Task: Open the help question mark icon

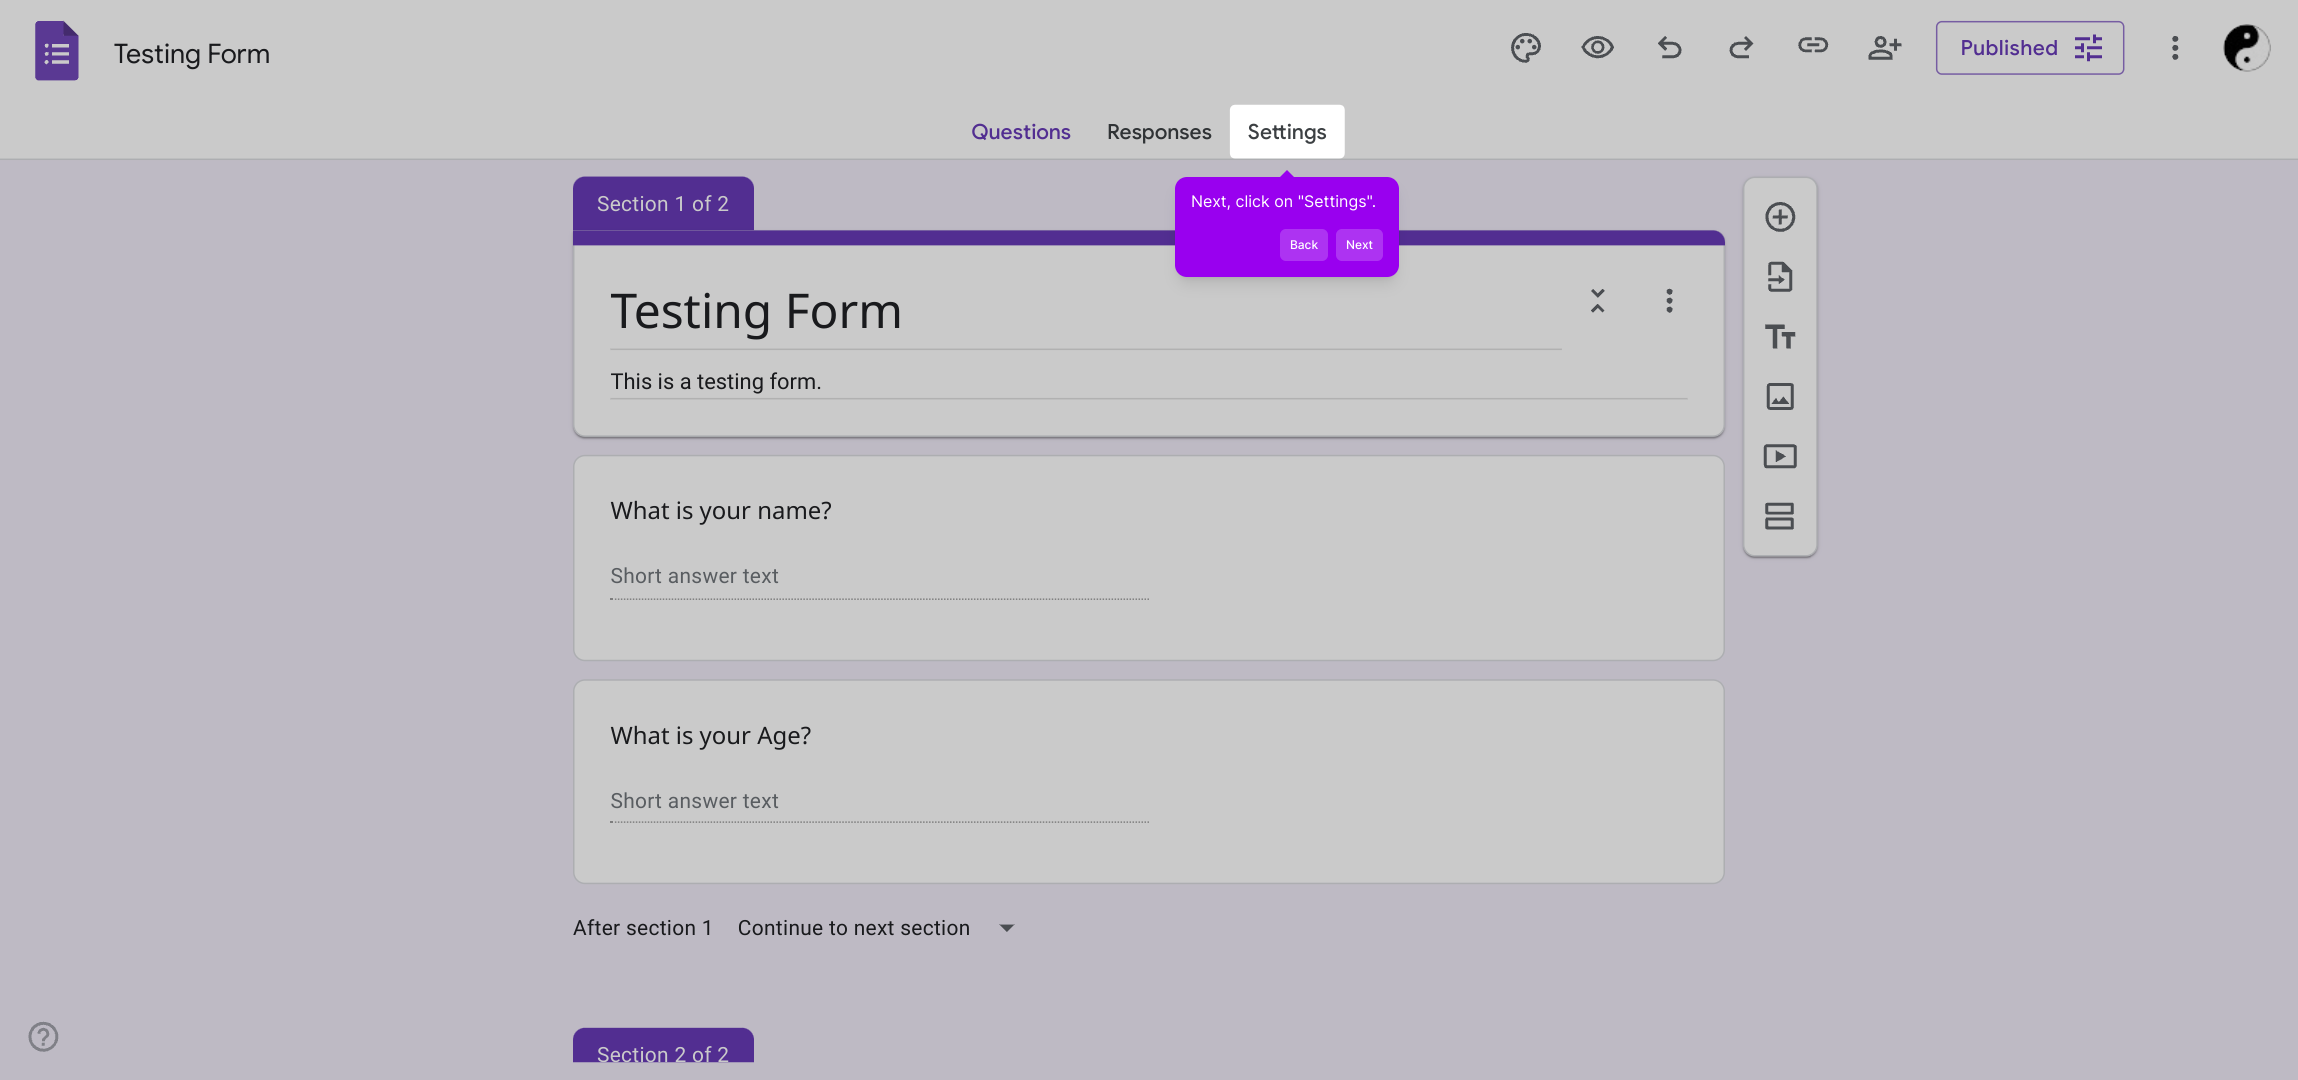Action: click(x=43, y=1037)
